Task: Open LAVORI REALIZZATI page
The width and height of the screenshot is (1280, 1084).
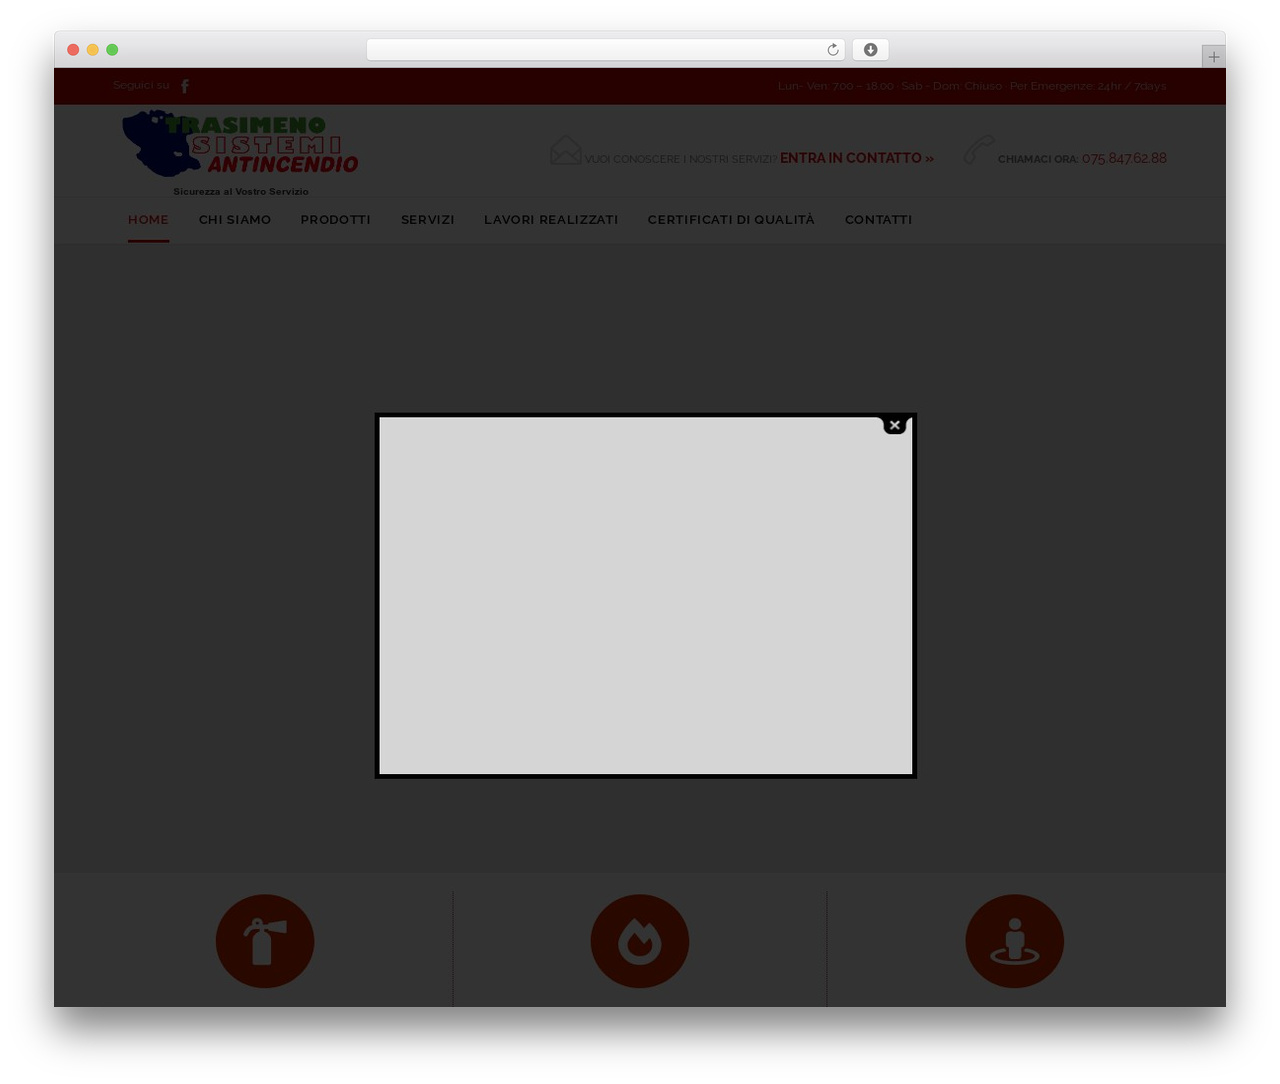Action: [551, 220]
